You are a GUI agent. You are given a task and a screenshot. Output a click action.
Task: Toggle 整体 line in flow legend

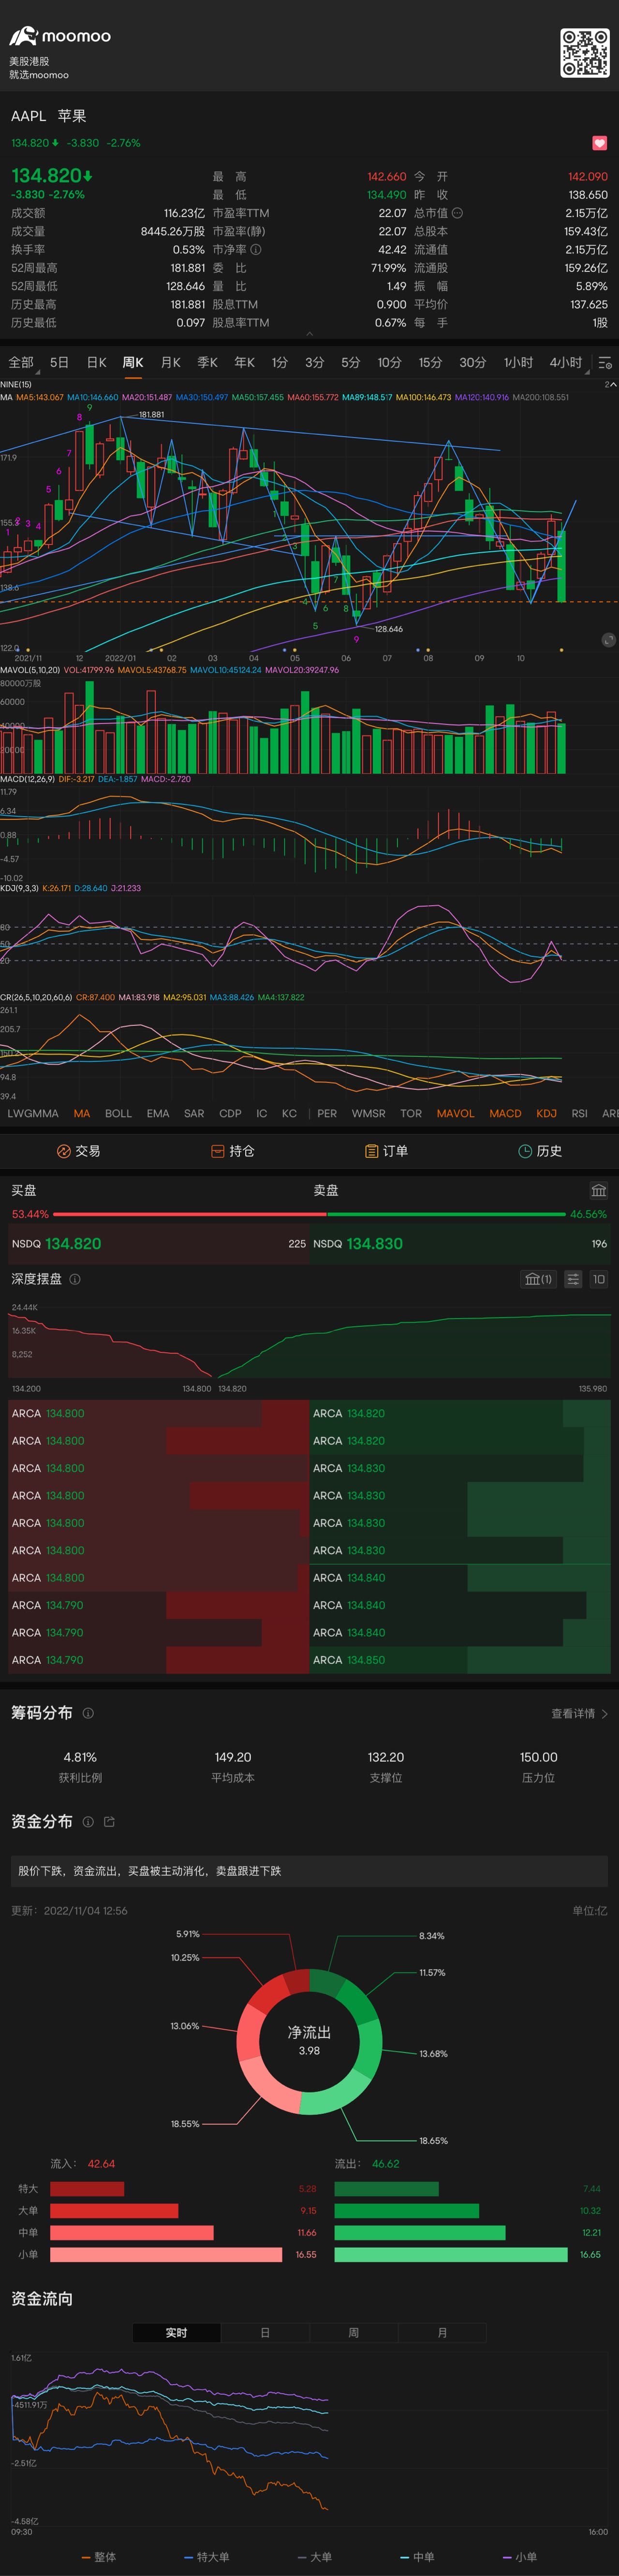[98, 2557]
